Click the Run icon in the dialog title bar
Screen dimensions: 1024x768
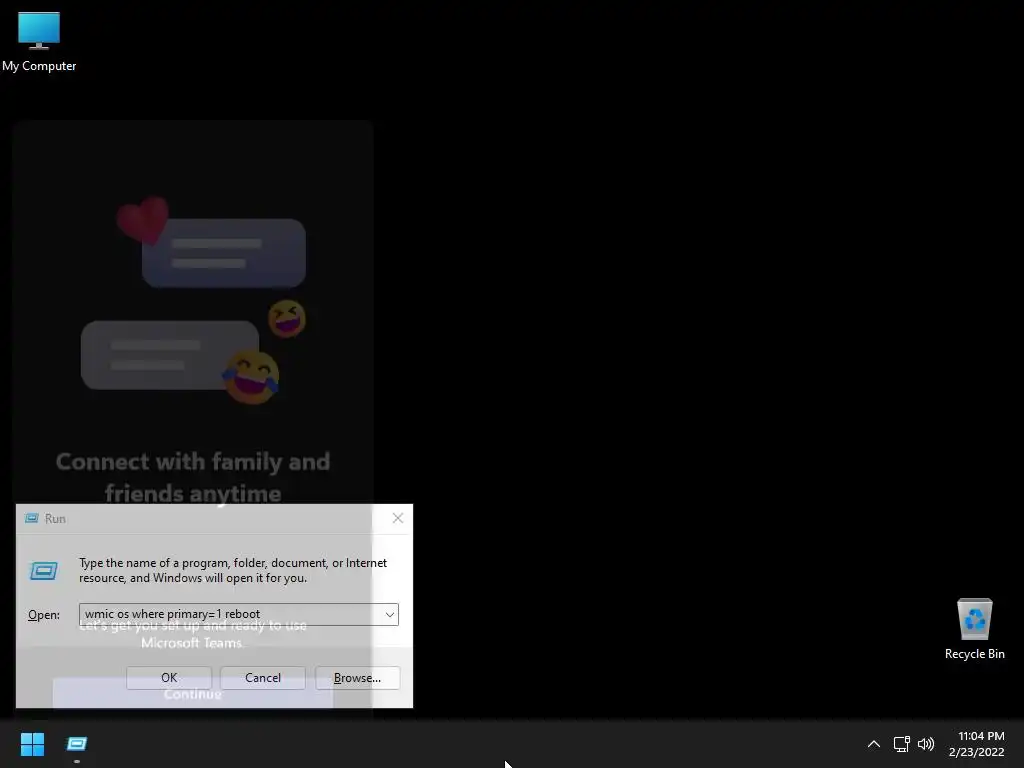(x=31, y=519)
